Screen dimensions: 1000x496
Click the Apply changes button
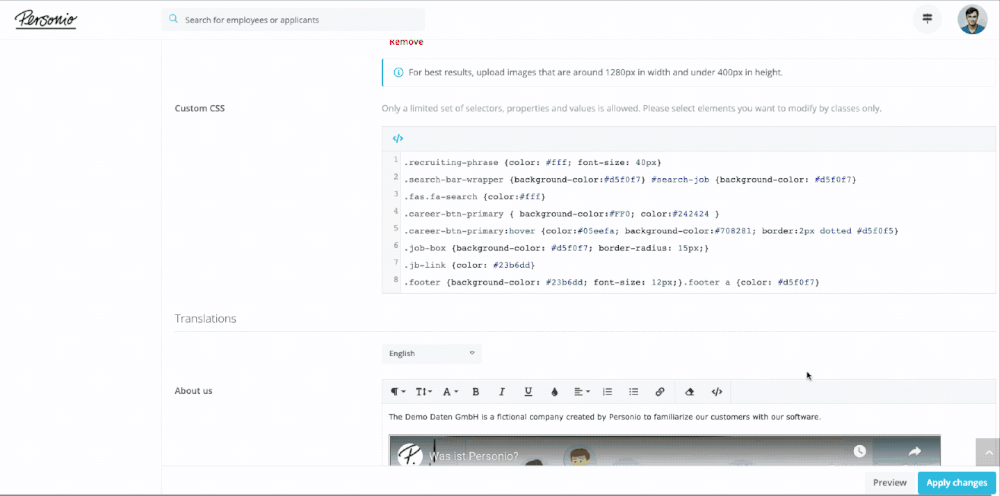tap(956, 483)
